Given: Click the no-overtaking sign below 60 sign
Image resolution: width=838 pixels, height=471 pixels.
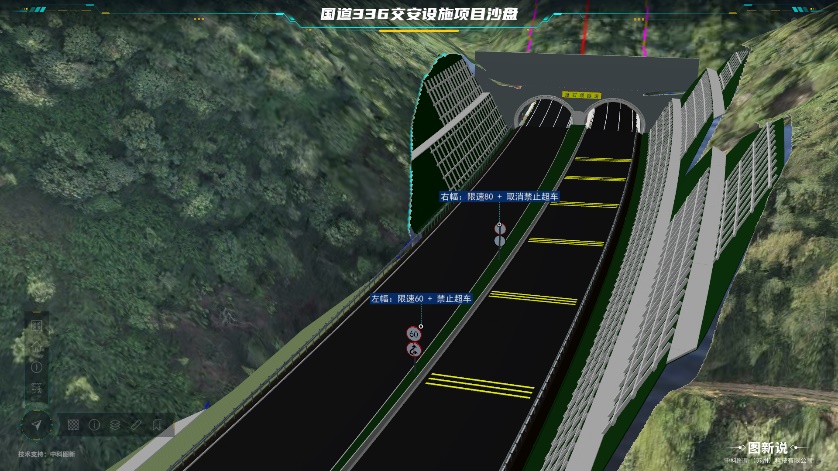Looking at the screenshot, I should (413, 349).
